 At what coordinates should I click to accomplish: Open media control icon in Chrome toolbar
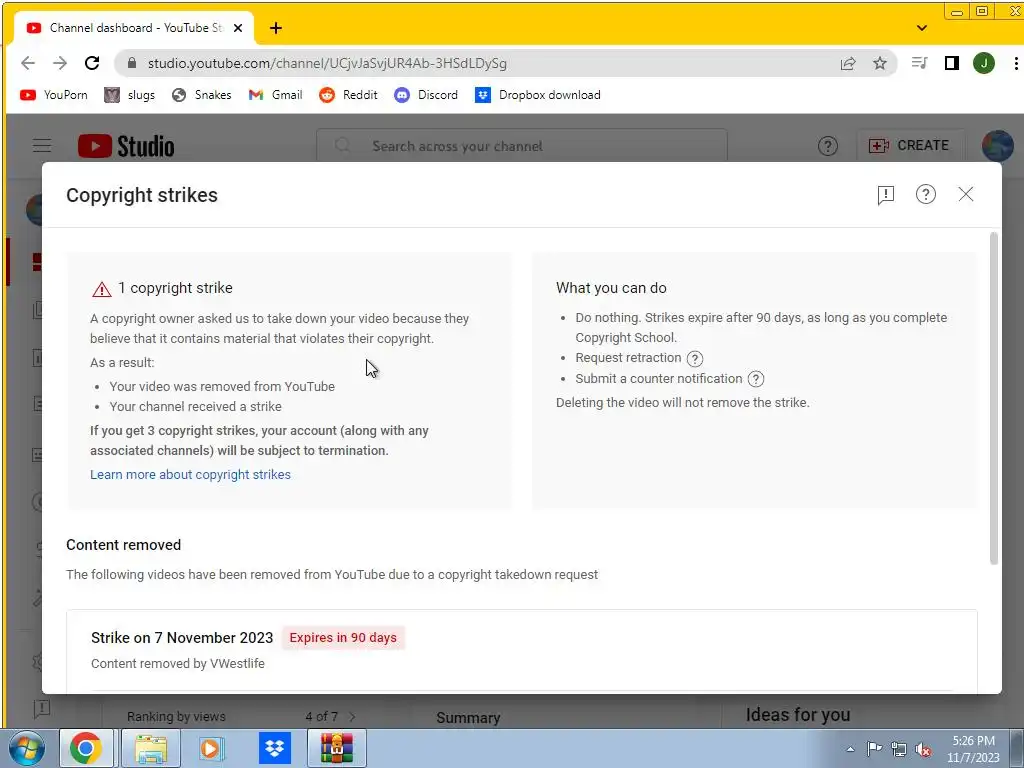tap(920, 63)
